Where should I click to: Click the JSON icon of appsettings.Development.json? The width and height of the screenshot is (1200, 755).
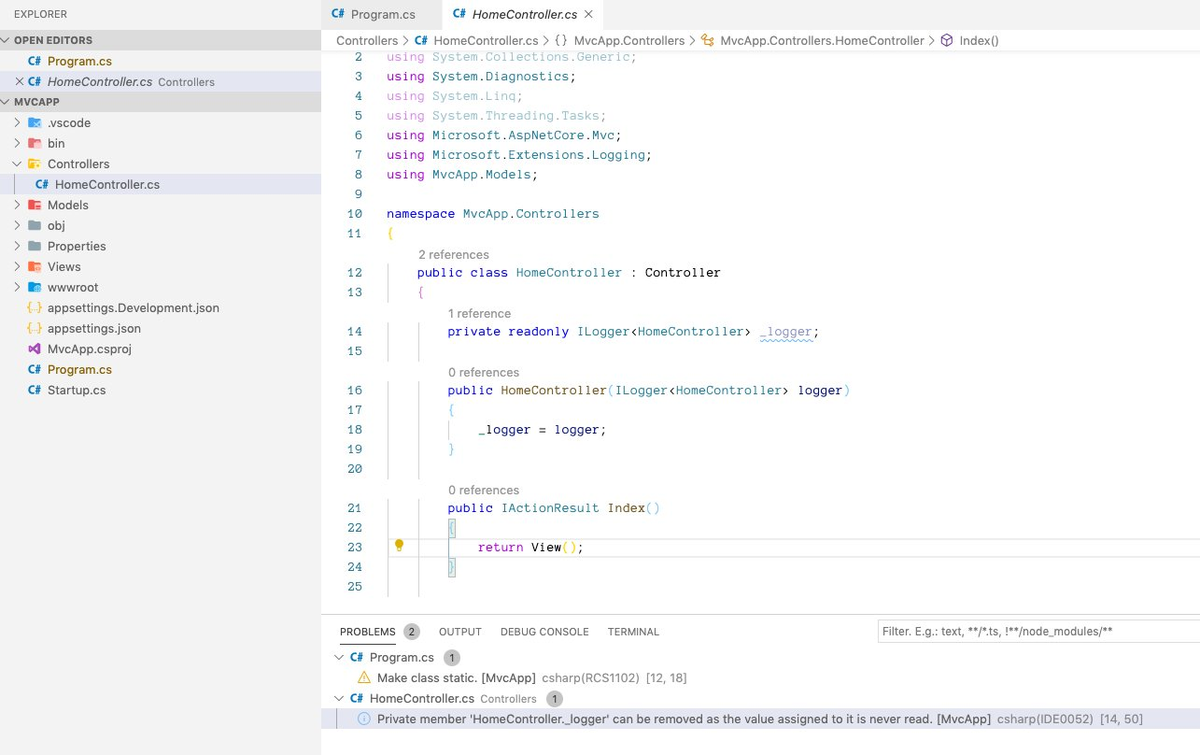point(34,308)
